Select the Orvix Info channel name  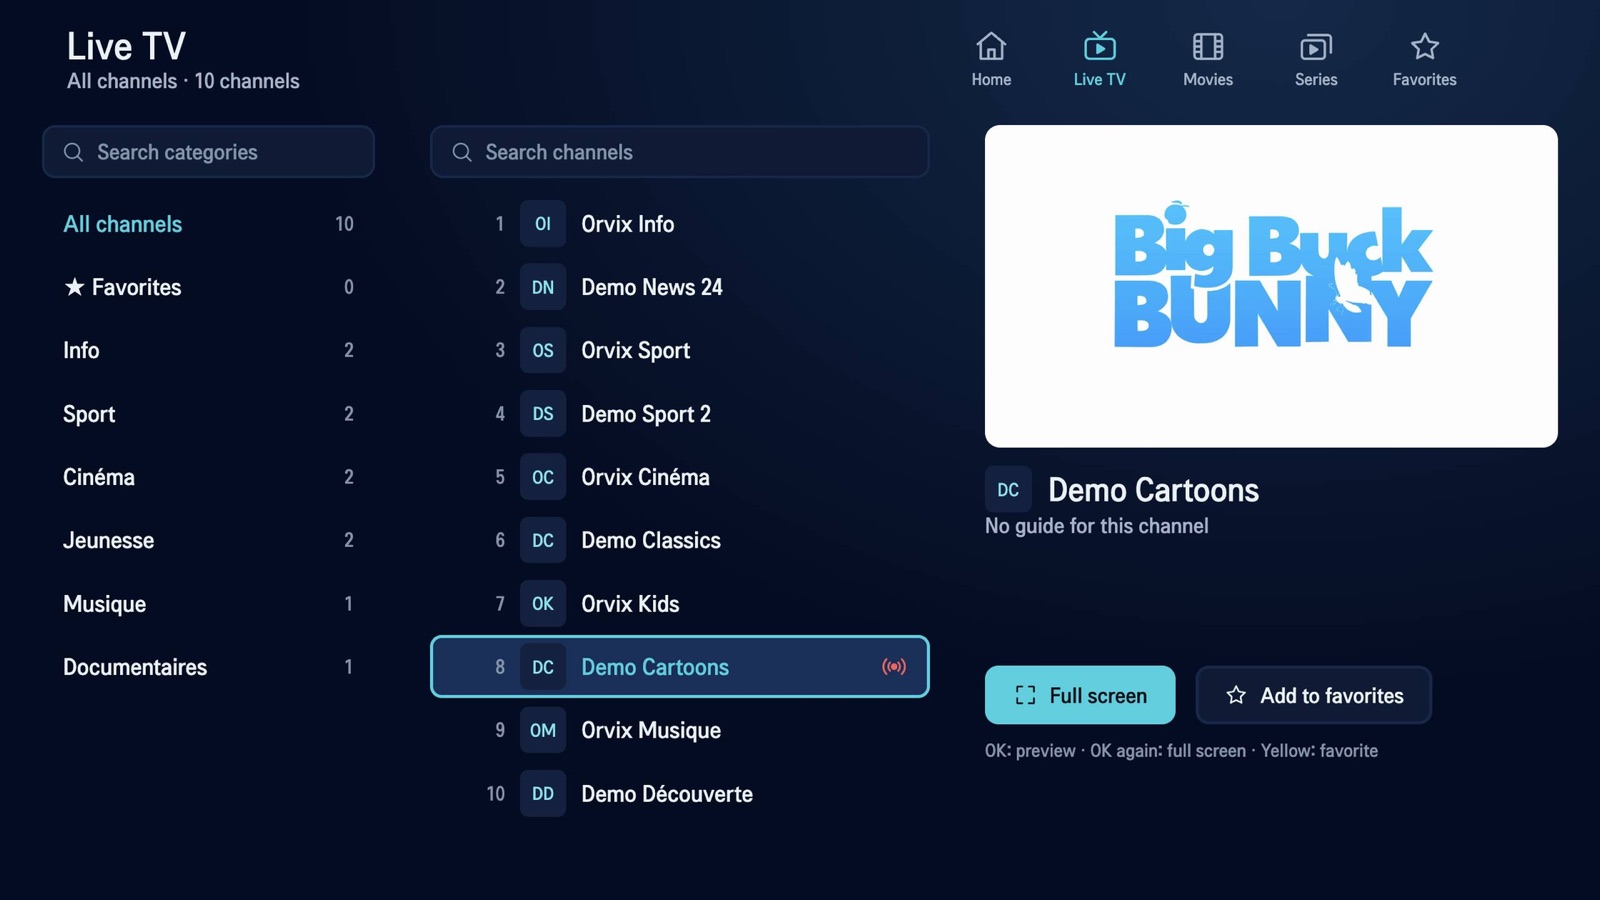tap(628, 224)
